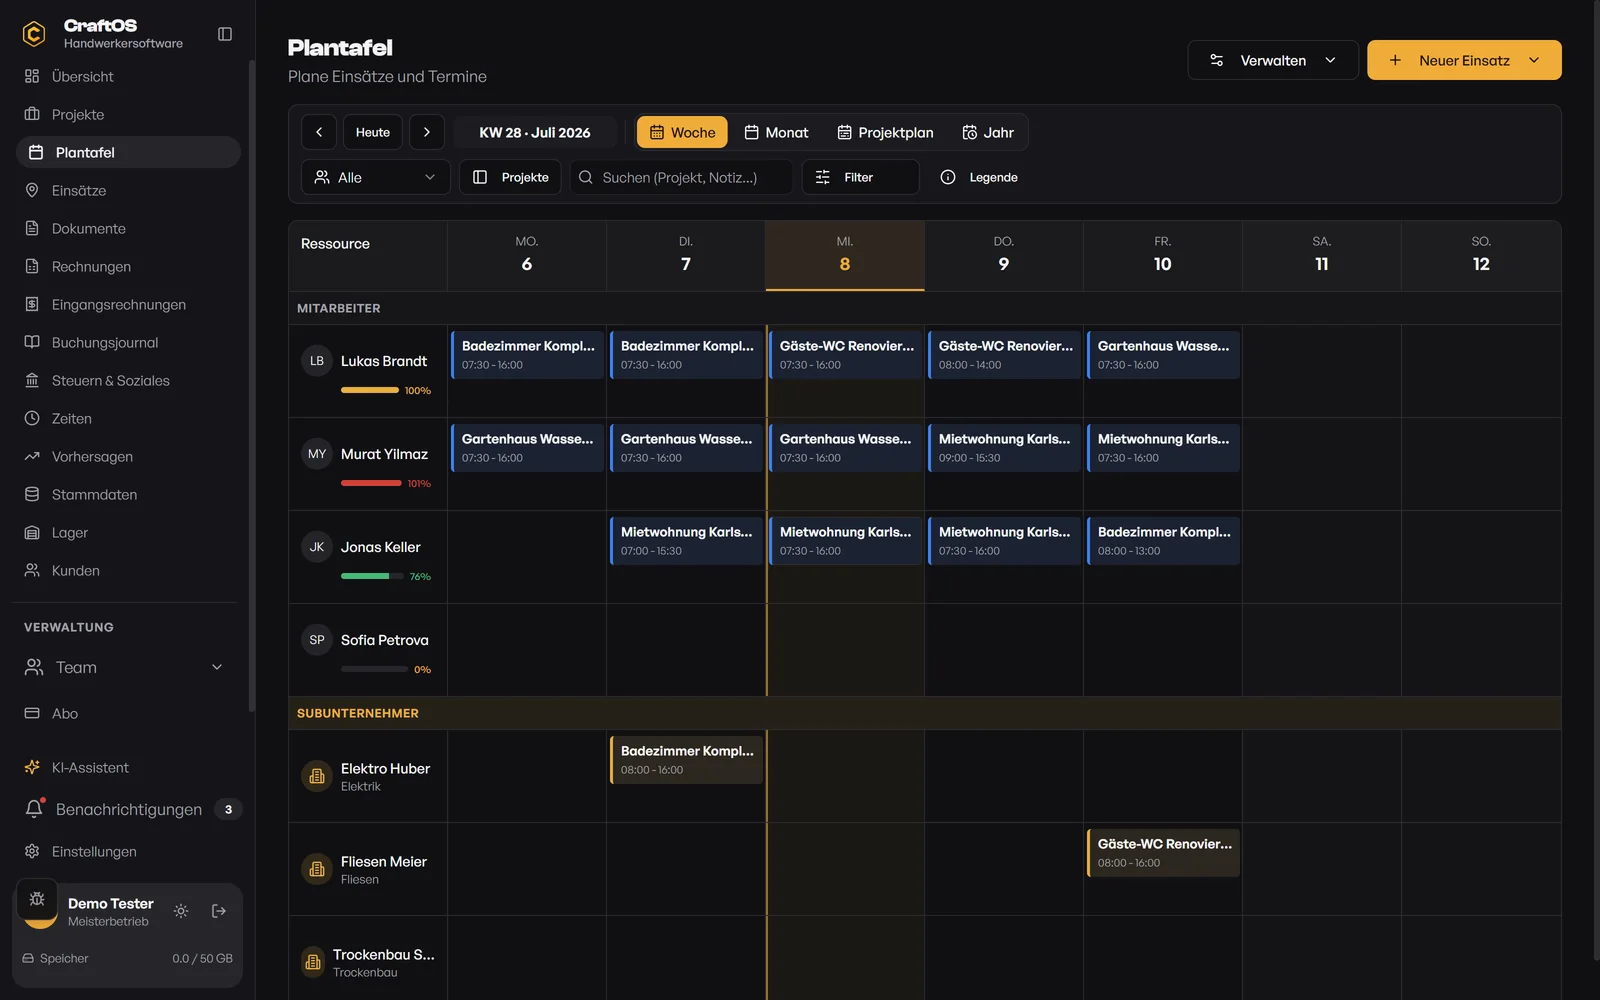Click the Demo Tester profile name
Image resolution: width=1600 pixels, height=1000 pixels.
[110, 903]
